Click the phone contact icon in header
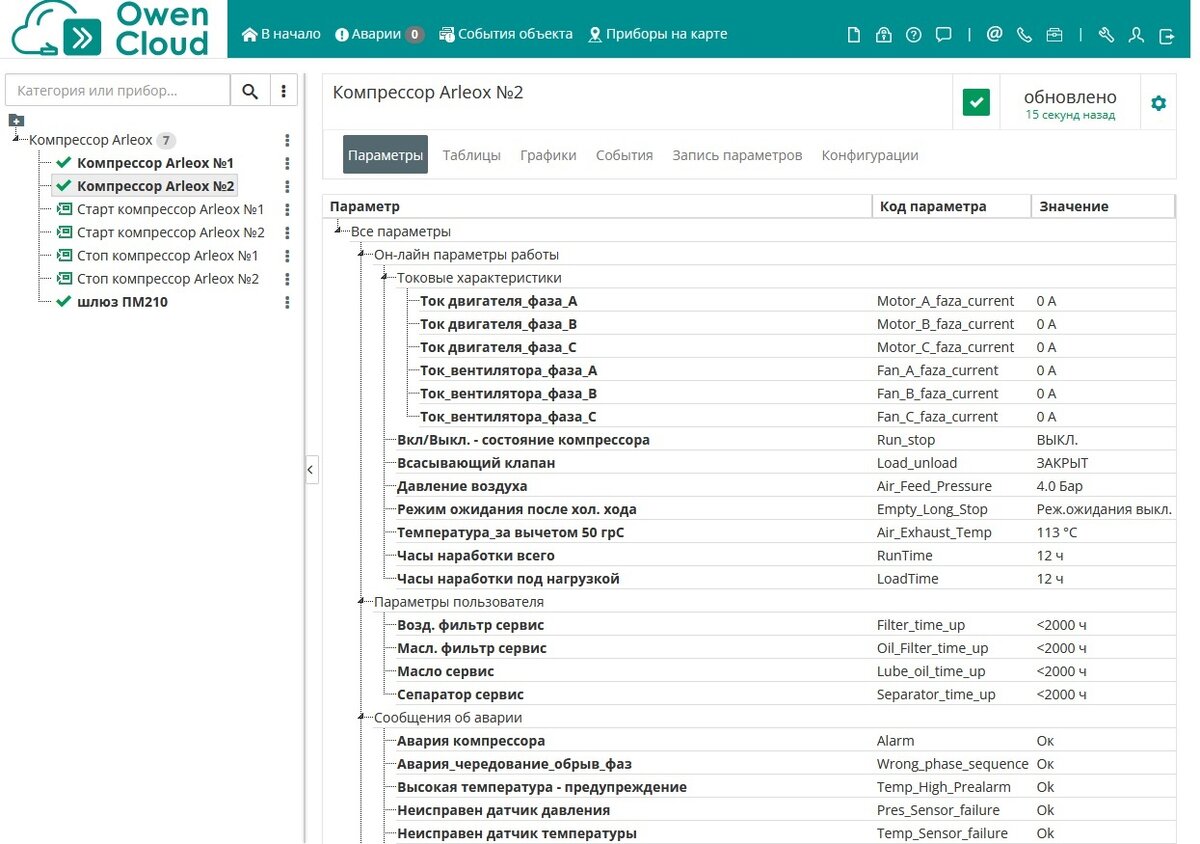Viewport: 1200px width, 844px height. click(x=1024, y=34)
